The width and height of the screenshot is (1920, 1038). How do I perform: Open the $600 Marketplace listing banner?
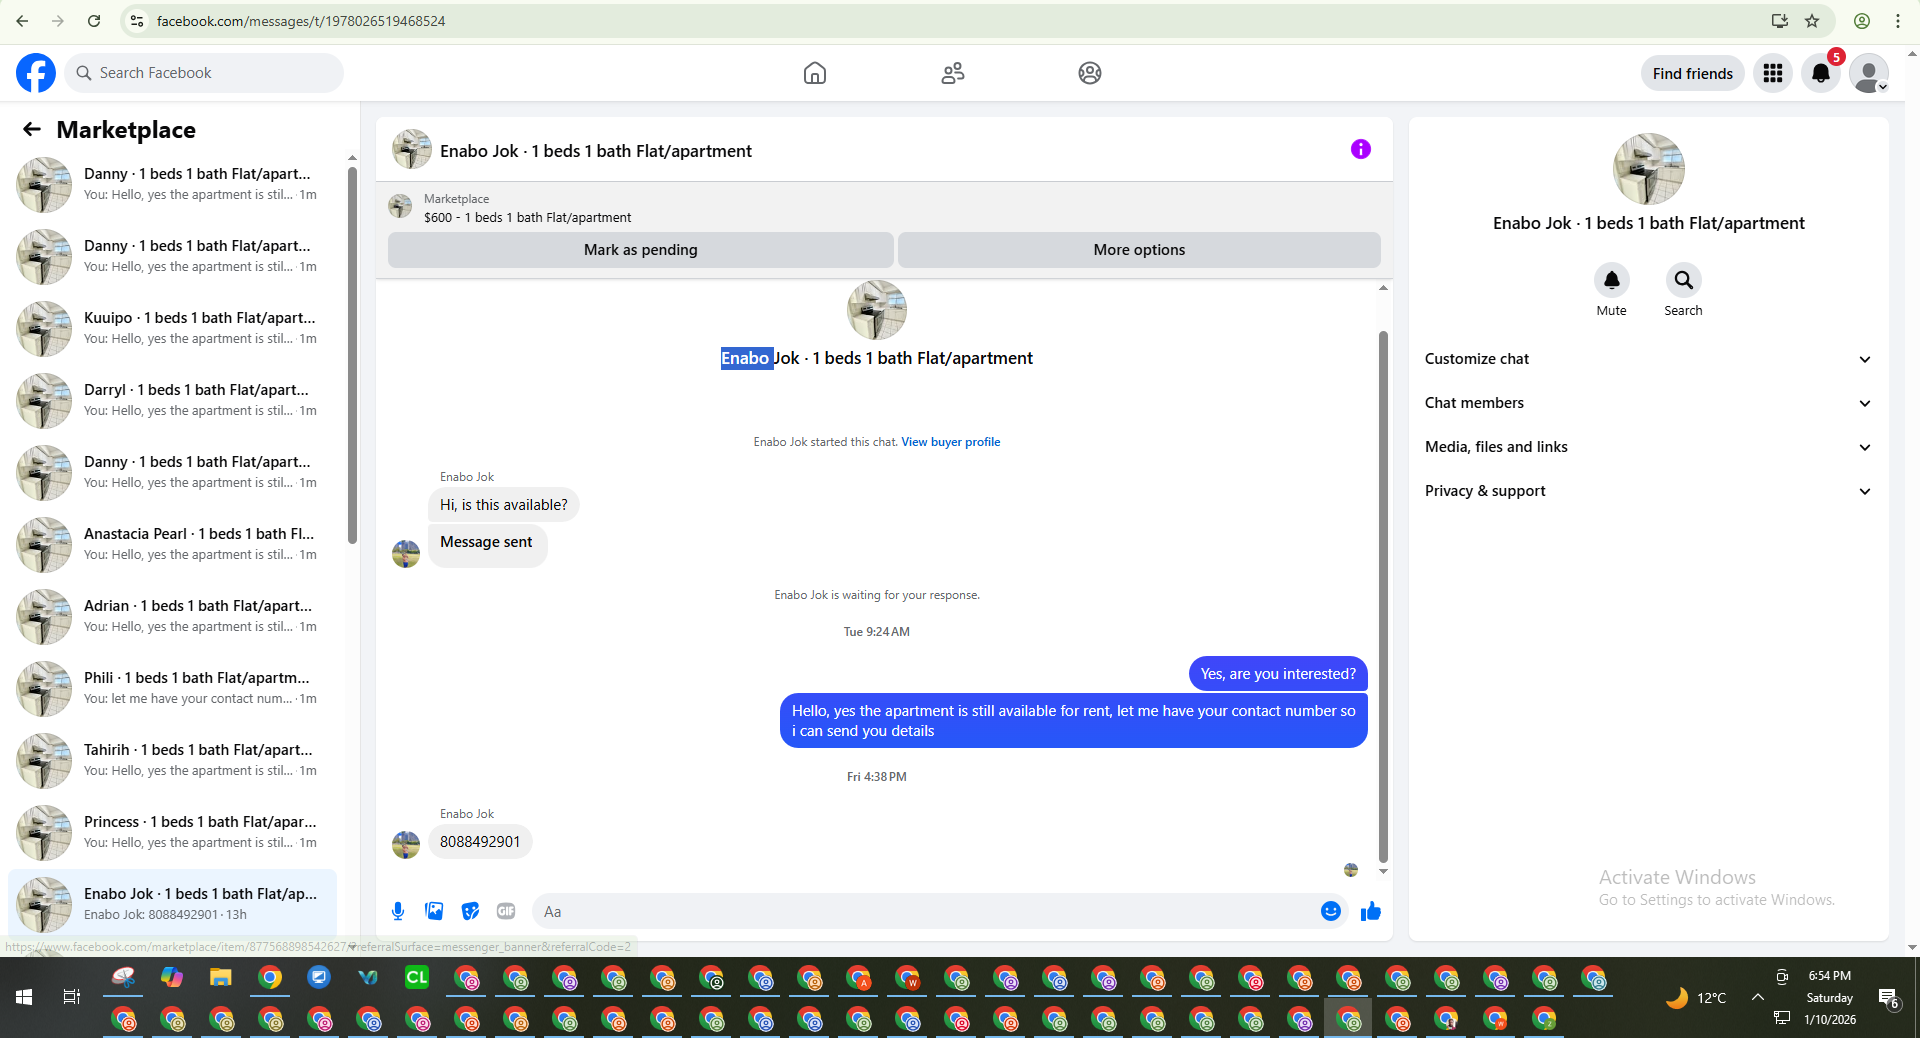click(x=884, y=208)
